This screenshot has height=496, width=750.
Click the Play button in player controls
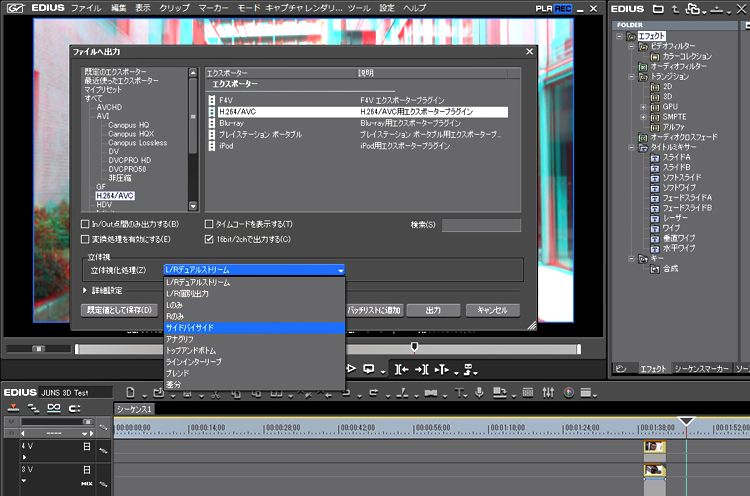(x=352, y=369)
